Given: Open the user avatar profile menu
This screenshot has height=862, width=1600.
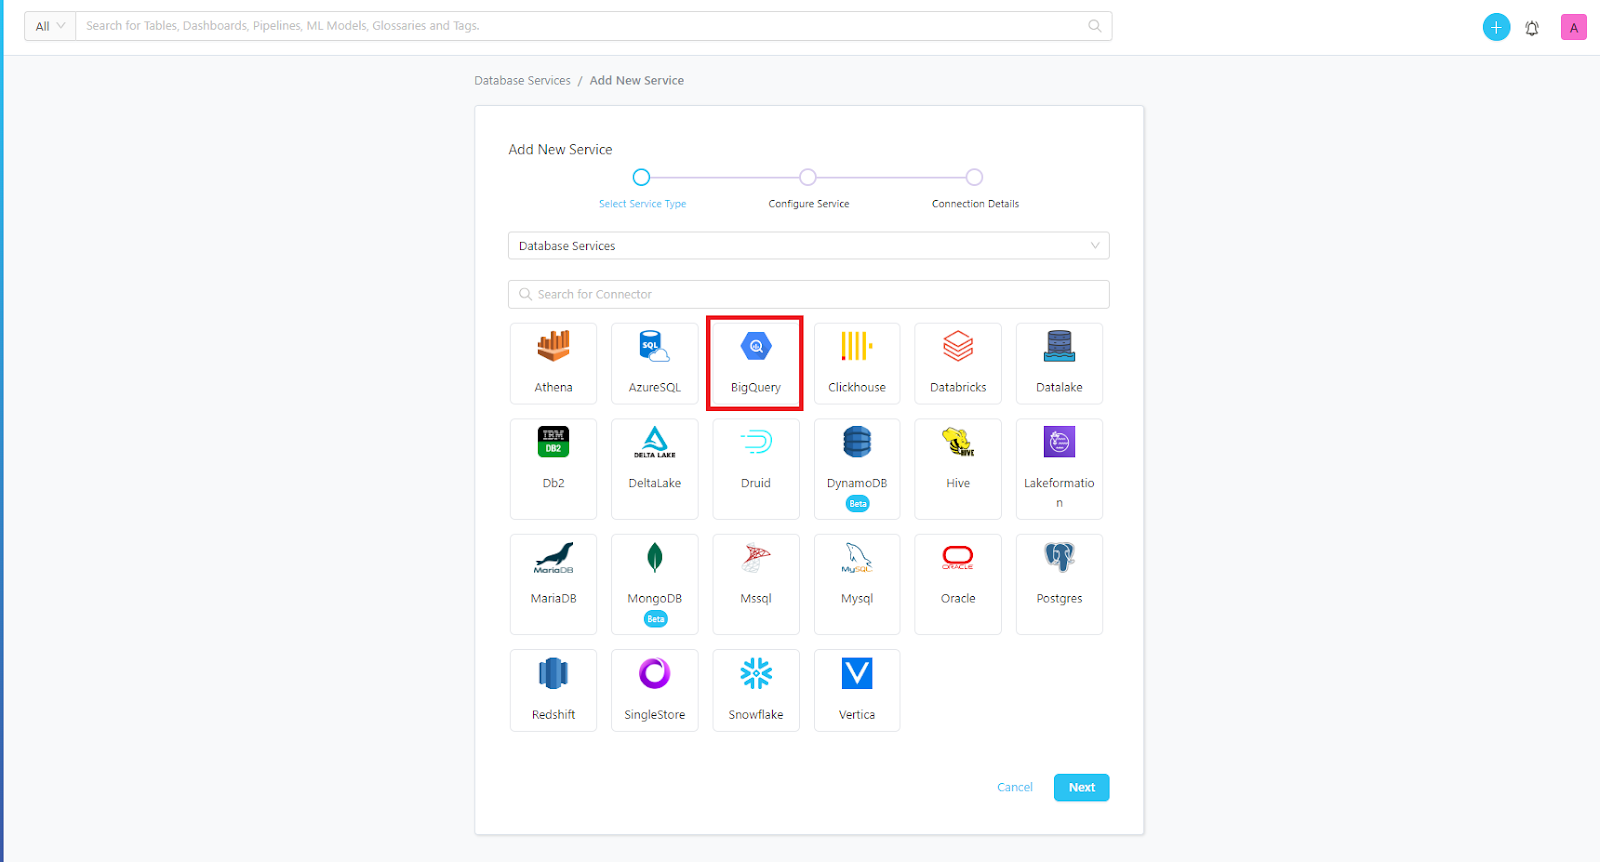Looking at the screenshot, I should 1573,28.
